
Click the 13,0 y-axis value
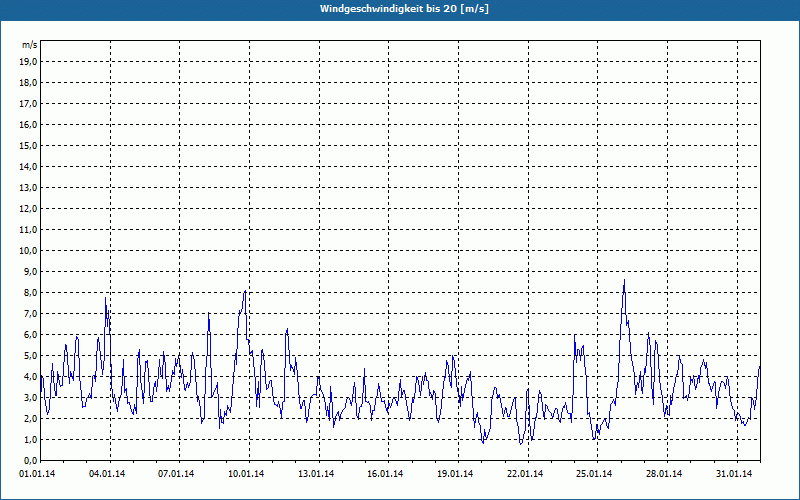coord(28,187)
